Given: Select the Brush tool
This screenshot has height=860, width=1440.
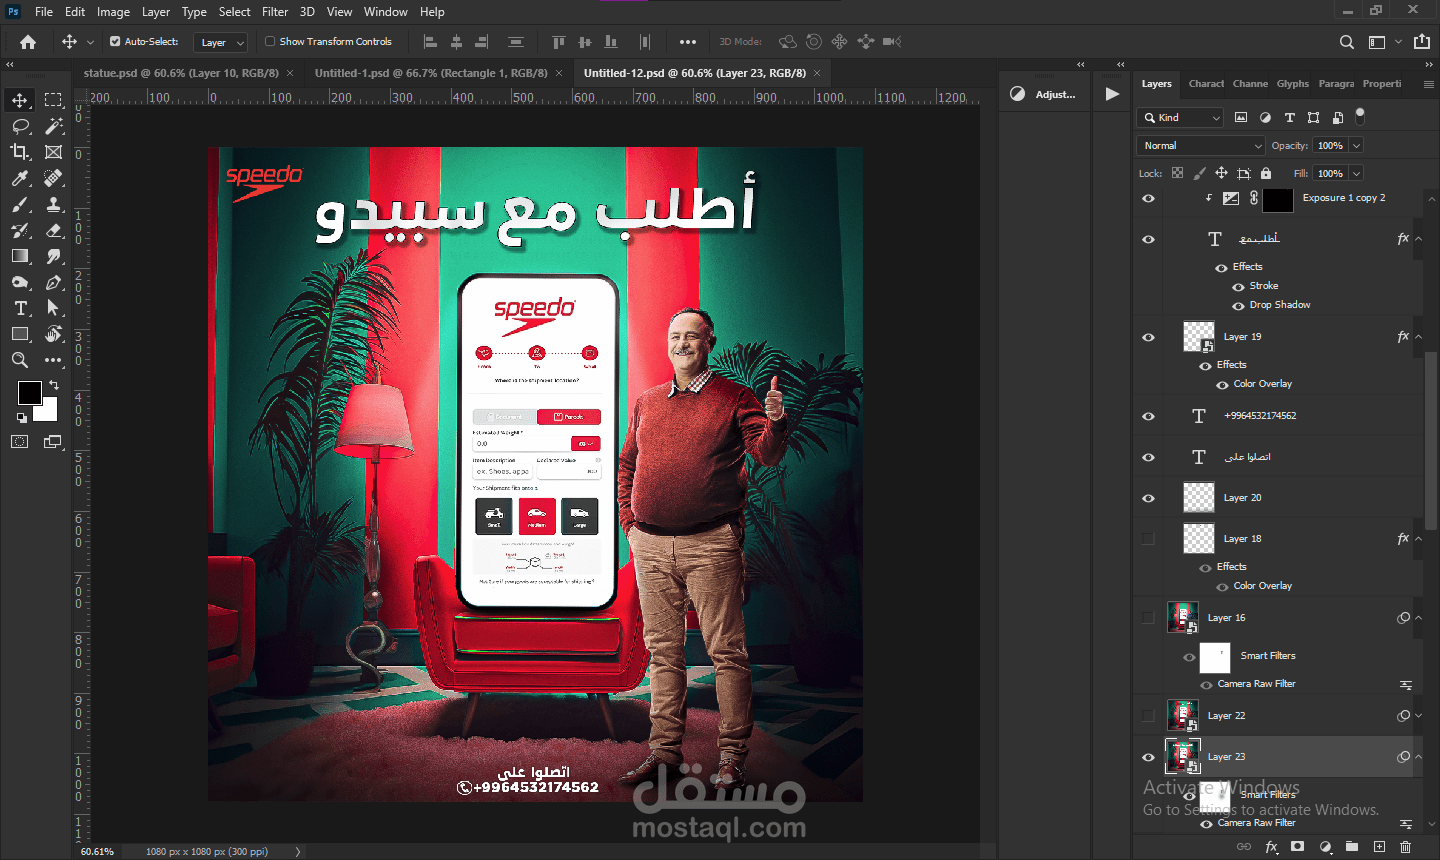Looking at the screenshot, I should 20,204.
